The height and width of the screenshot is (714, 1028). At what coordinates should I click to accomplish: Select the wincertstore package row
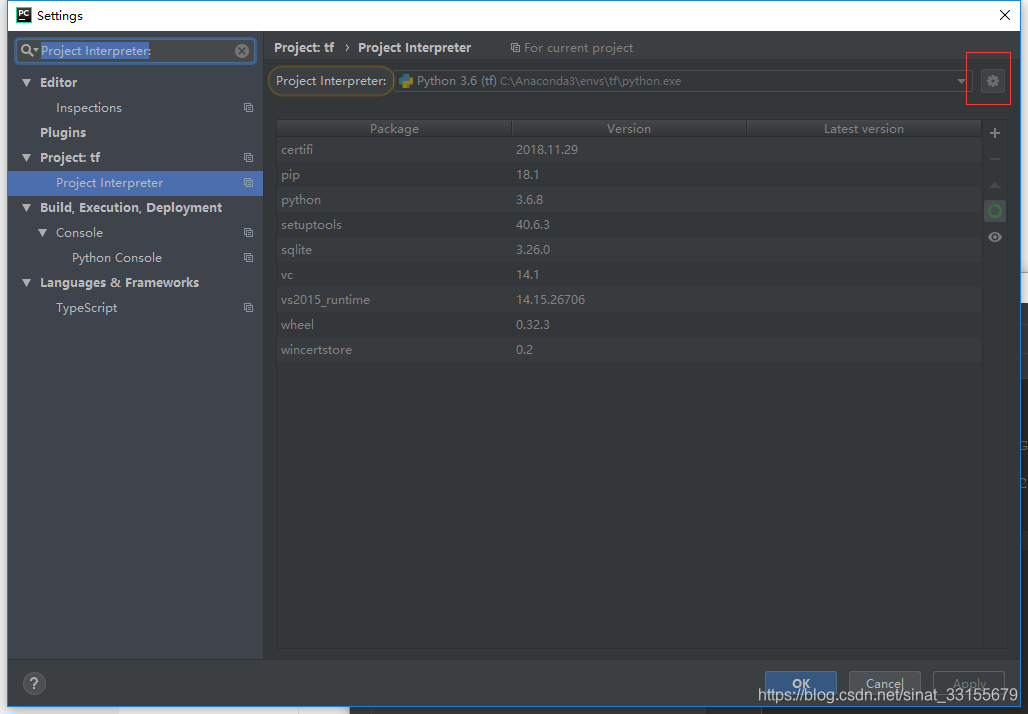click(x=629, y=349)
